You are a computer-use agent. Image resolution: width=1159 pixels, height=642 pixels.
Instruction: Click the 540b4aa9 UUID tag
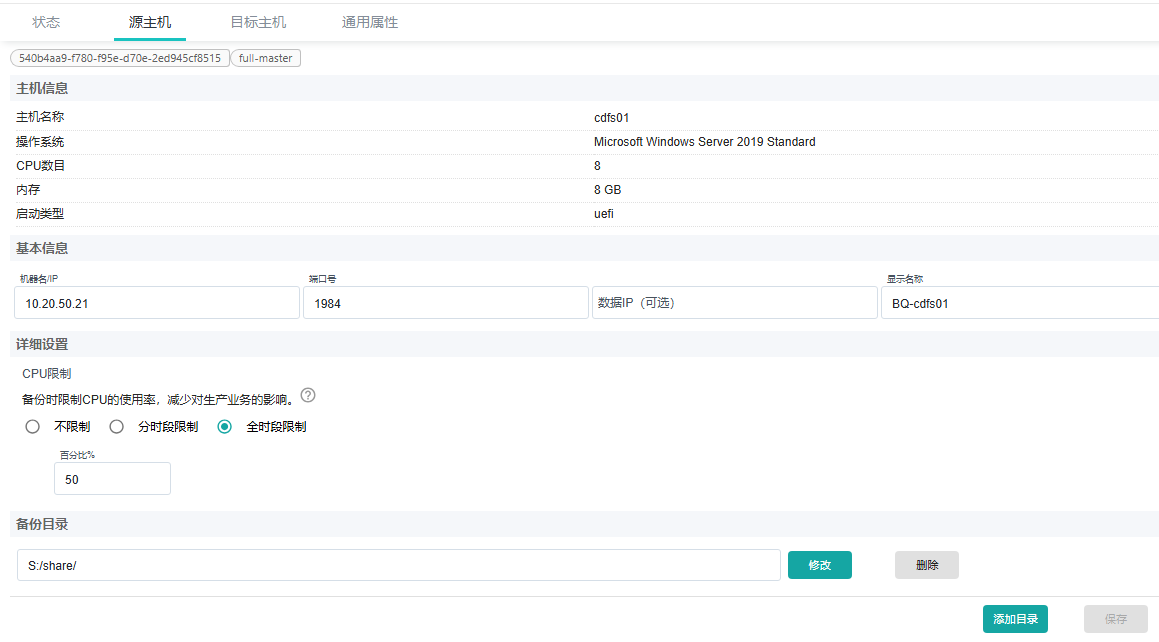pyautogui.click(x=120, y=58)
